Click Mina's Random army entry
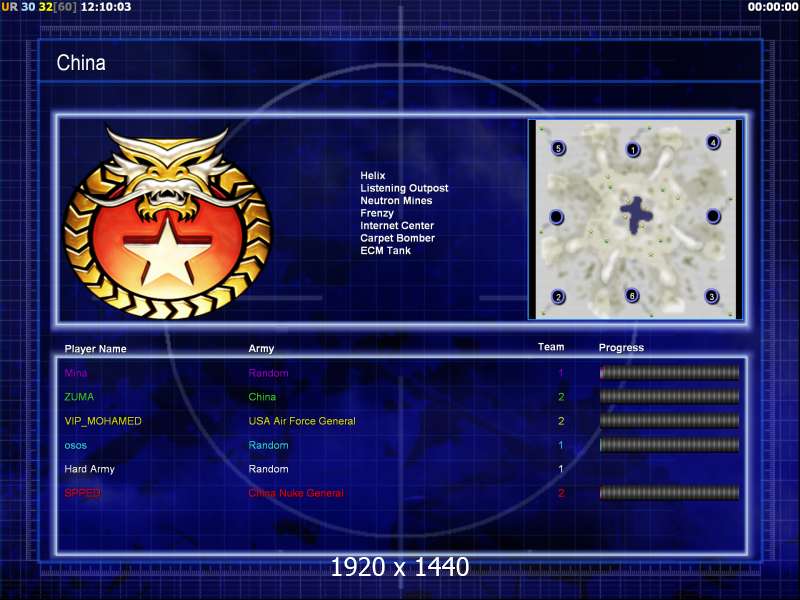The width and height of the screenshot is (800, 600). pyautogui.click(x=268, y=373)
